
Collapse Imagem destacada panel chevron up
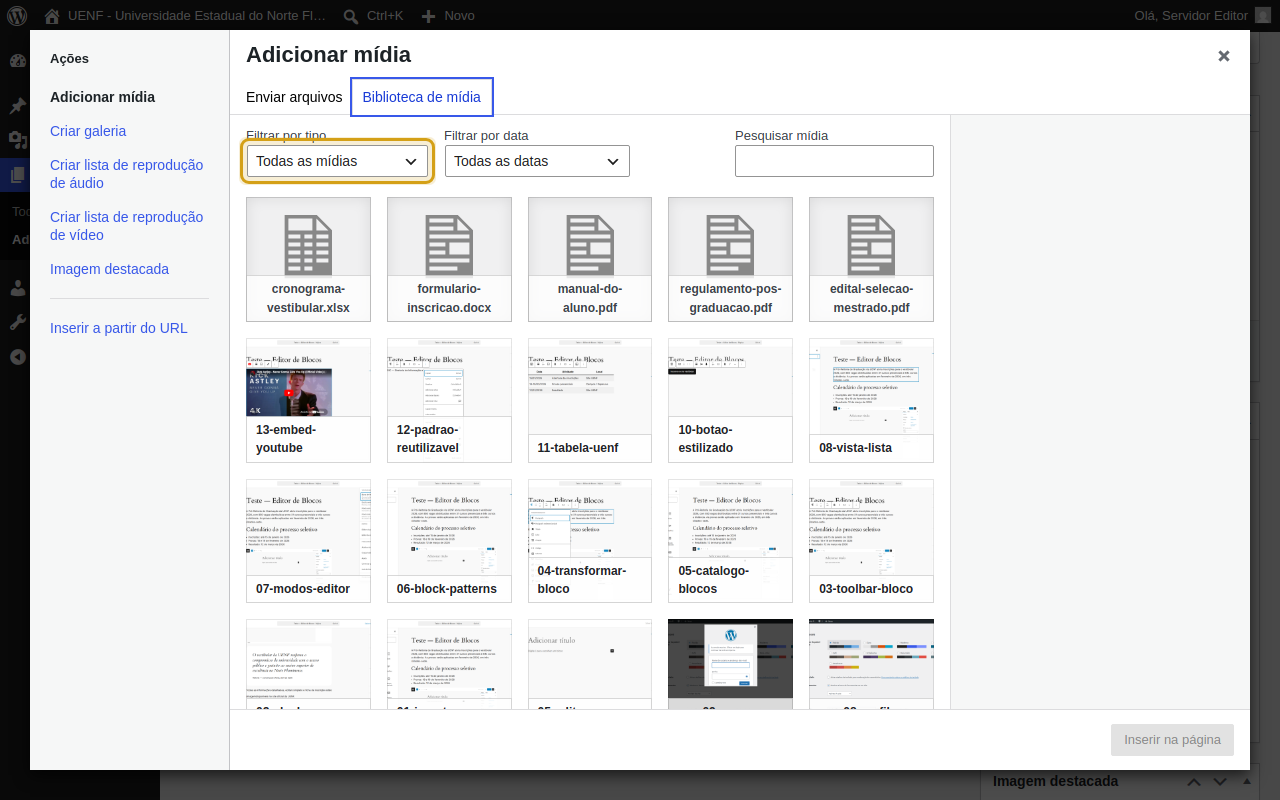pos(1193,782)
